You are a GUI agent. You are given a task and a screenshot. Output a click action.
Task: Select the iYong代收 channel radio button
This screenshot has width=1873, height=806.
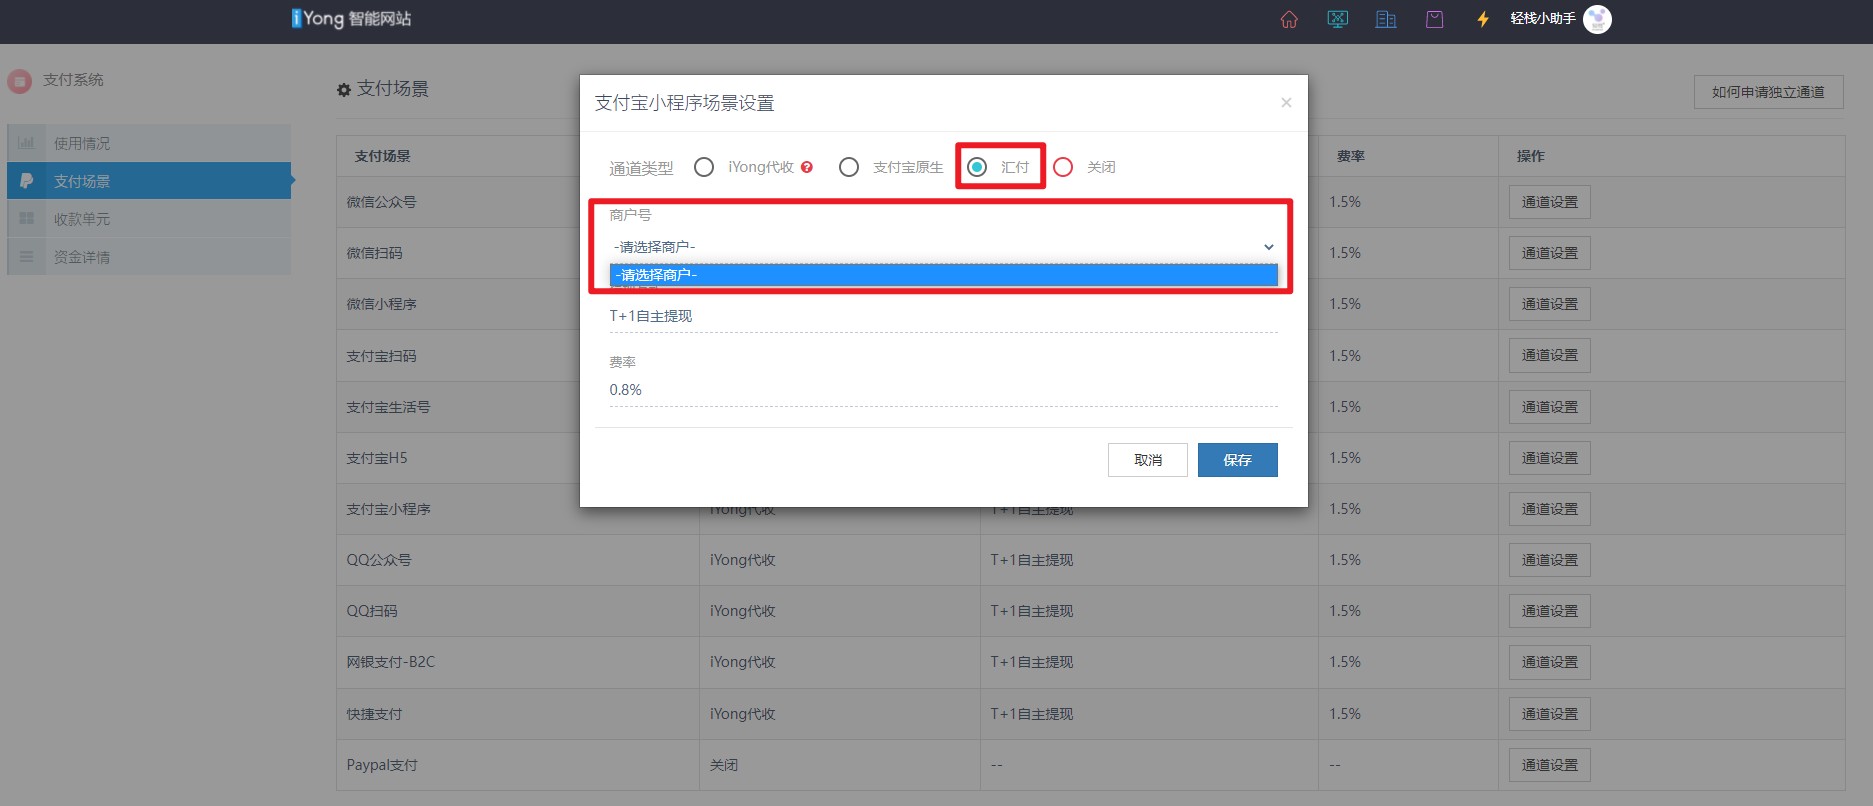[704, 167]
